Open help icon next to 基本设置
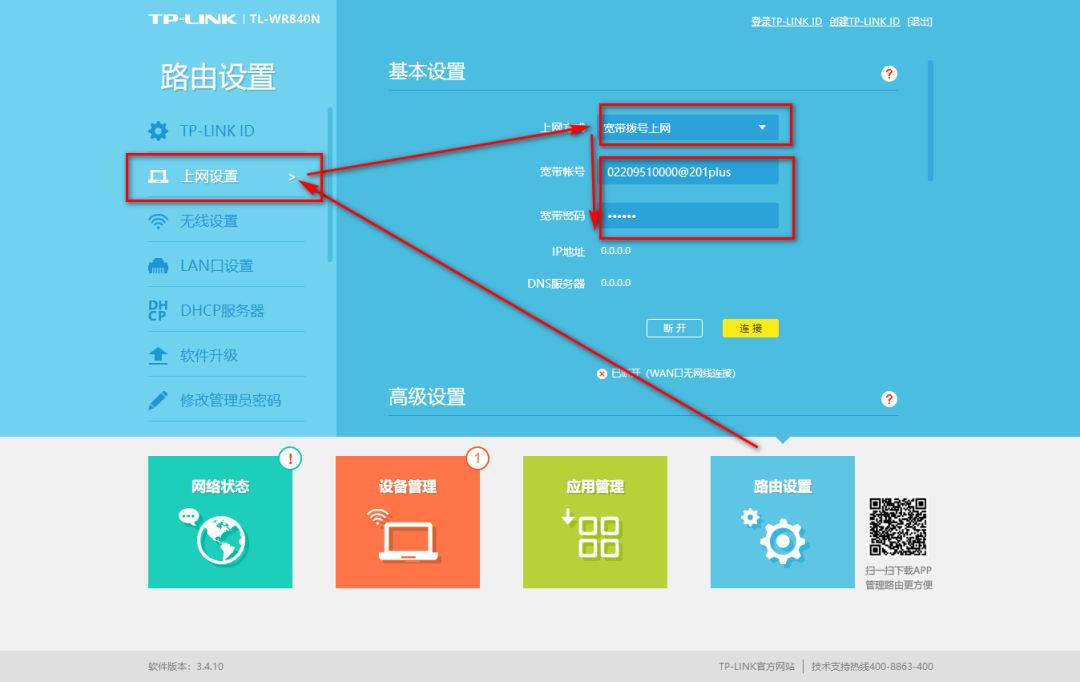The width and height of the screenshot is (1080, 682). [x=889, y=74]
